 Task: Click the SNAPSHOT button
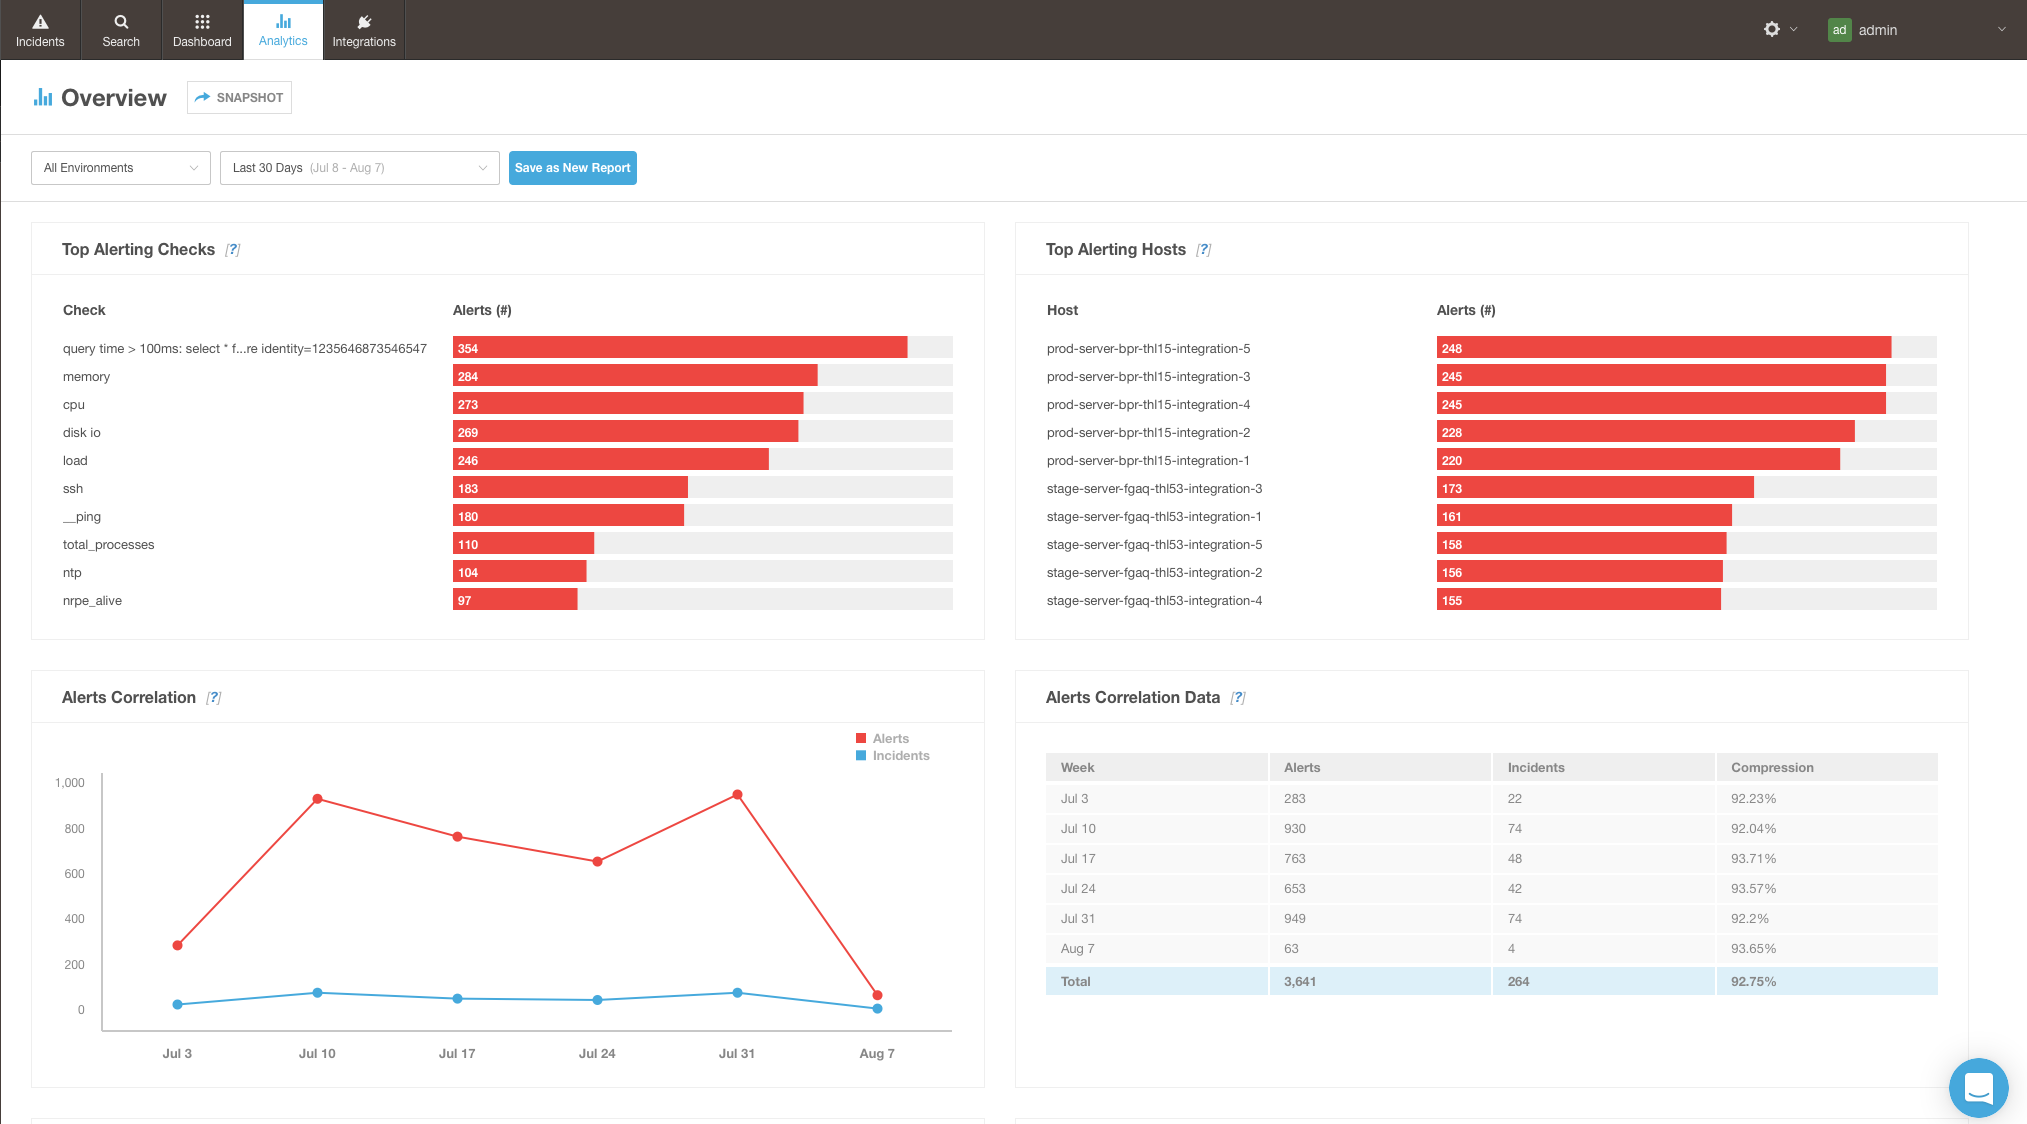[x=239, y=98]
